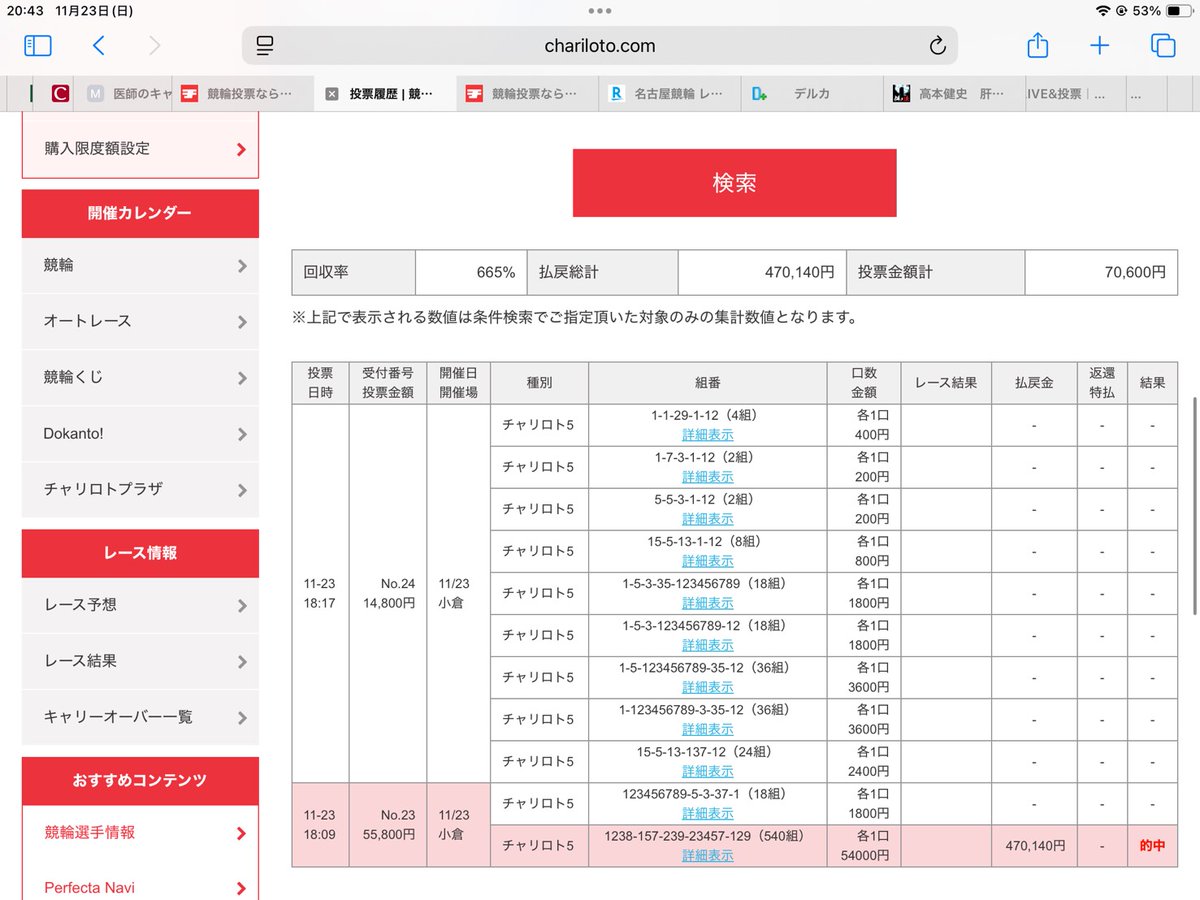Screen dimensions: 1200x900
Task: Open Perfecta Navi sidebar item
Action: click(x=140, y=888)
